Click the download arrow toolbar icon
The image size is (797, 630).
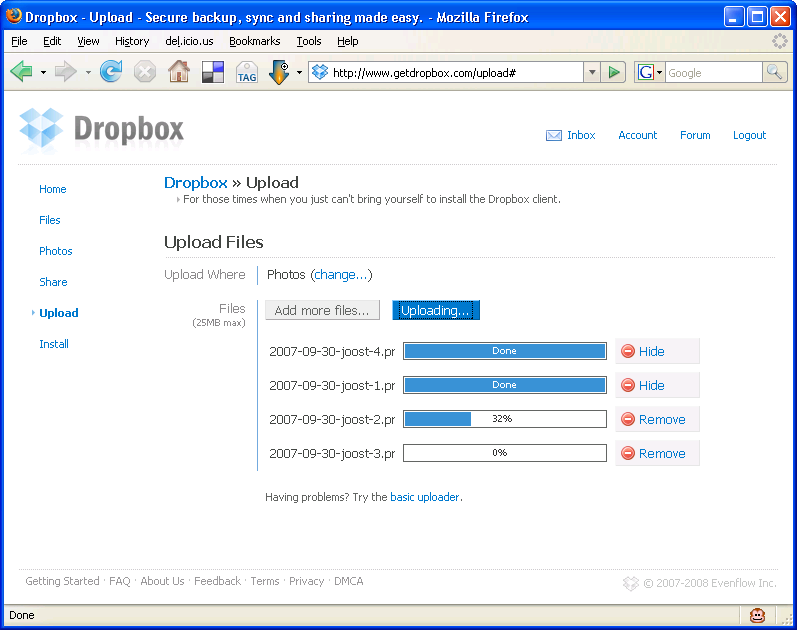tap(279, 72)
